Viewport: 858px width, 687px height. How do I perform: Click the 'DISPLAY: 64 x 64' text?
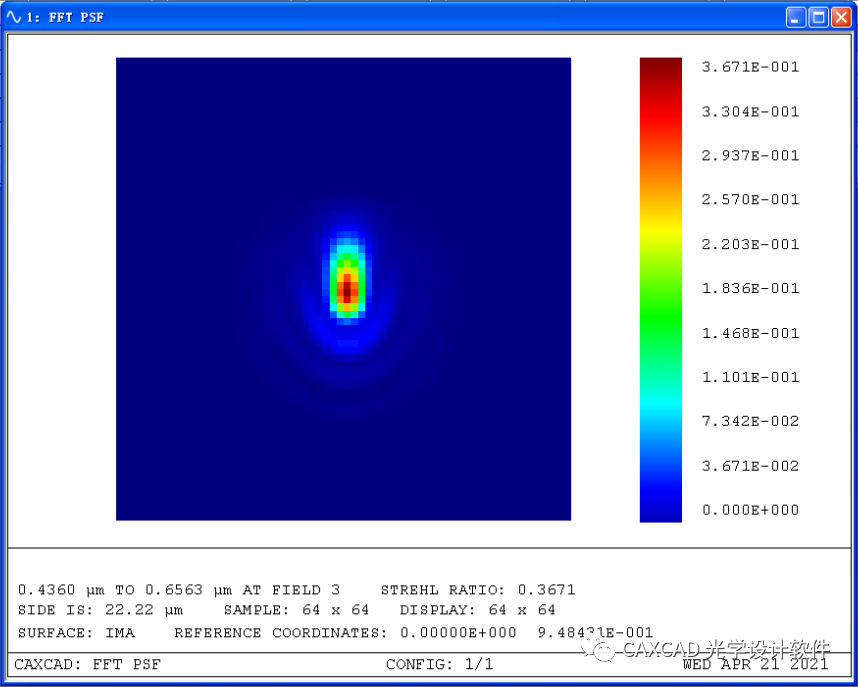[x=478, y=609]
